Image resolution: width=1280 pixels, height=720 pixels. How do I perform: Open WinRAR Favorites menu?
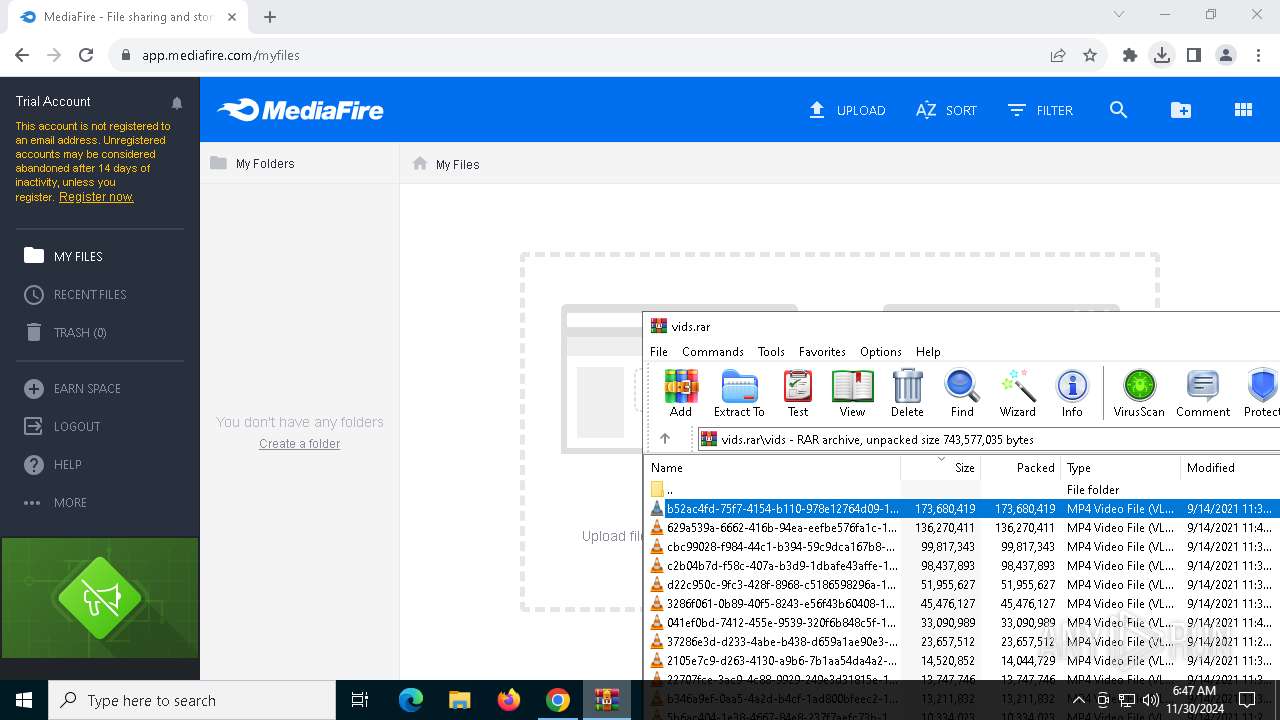click(822, 352)
